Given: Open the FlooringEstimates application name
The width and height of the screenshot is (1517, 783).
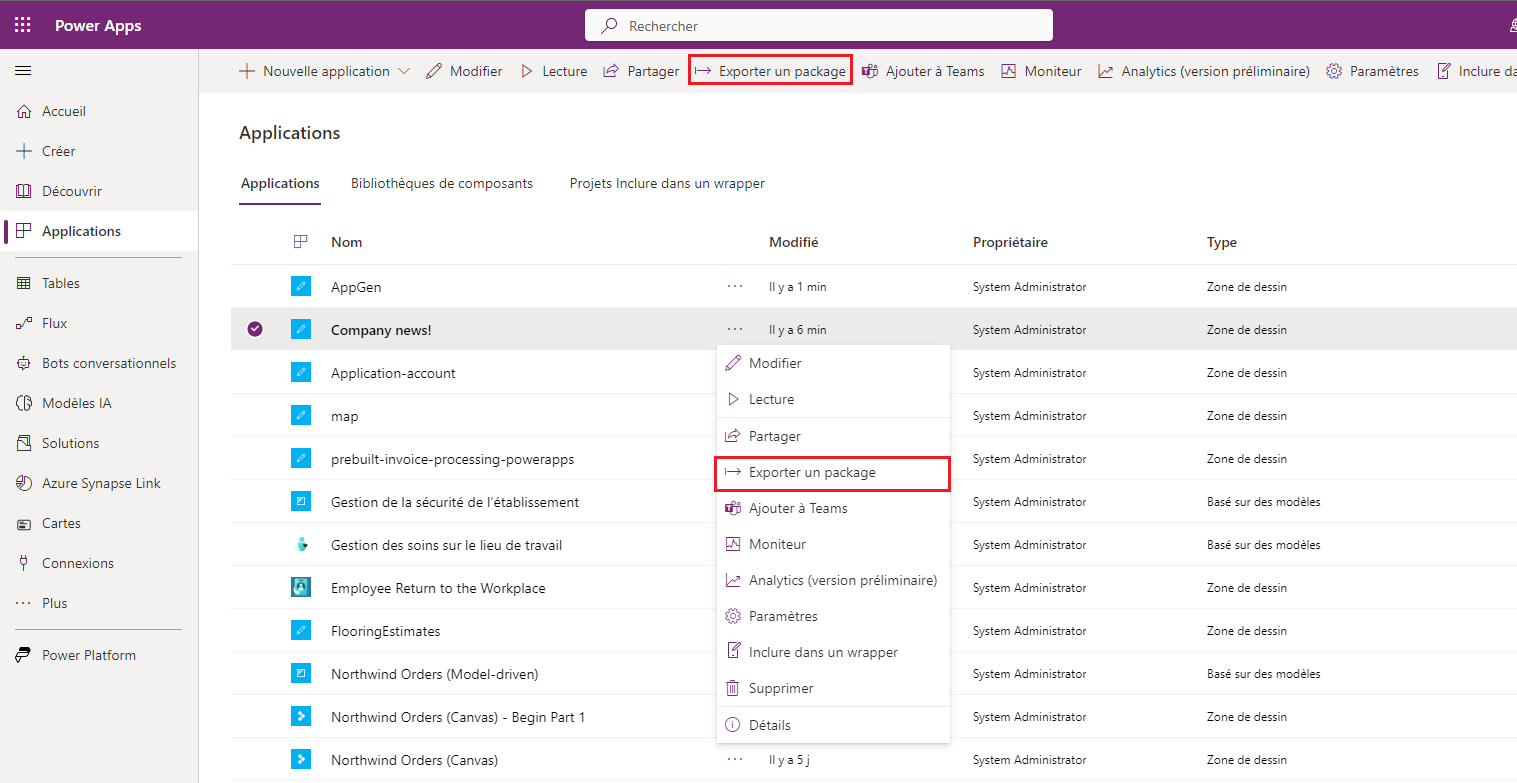Looking at the screenshot, I should tap(385, 631).
